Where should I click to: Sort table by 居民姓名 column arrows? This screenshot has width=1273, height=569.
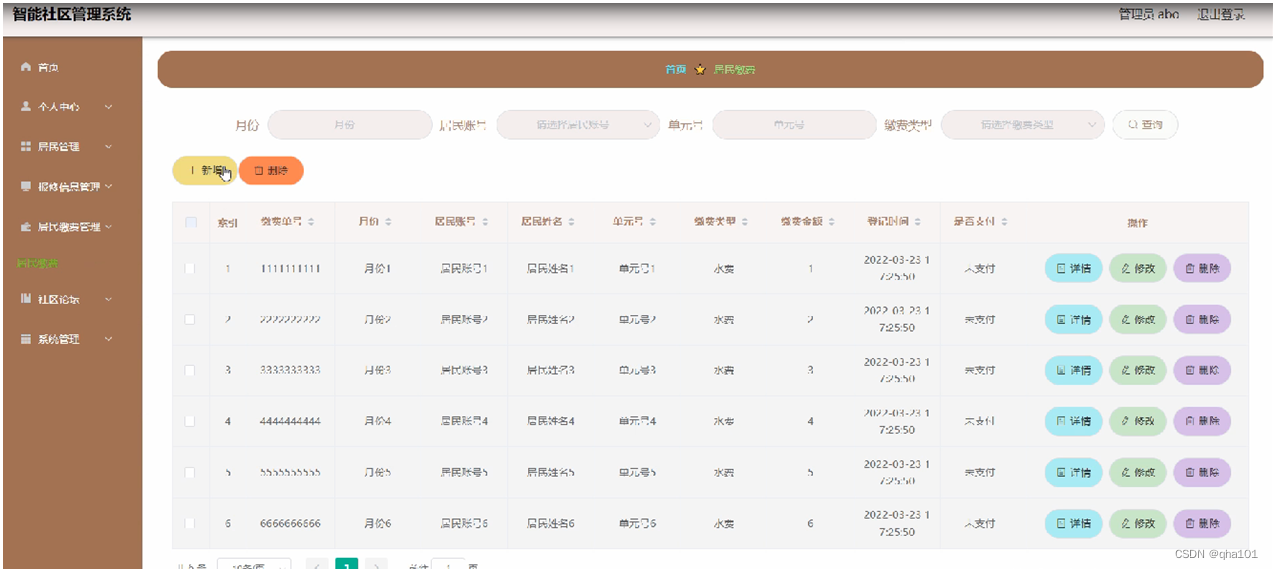572,222
